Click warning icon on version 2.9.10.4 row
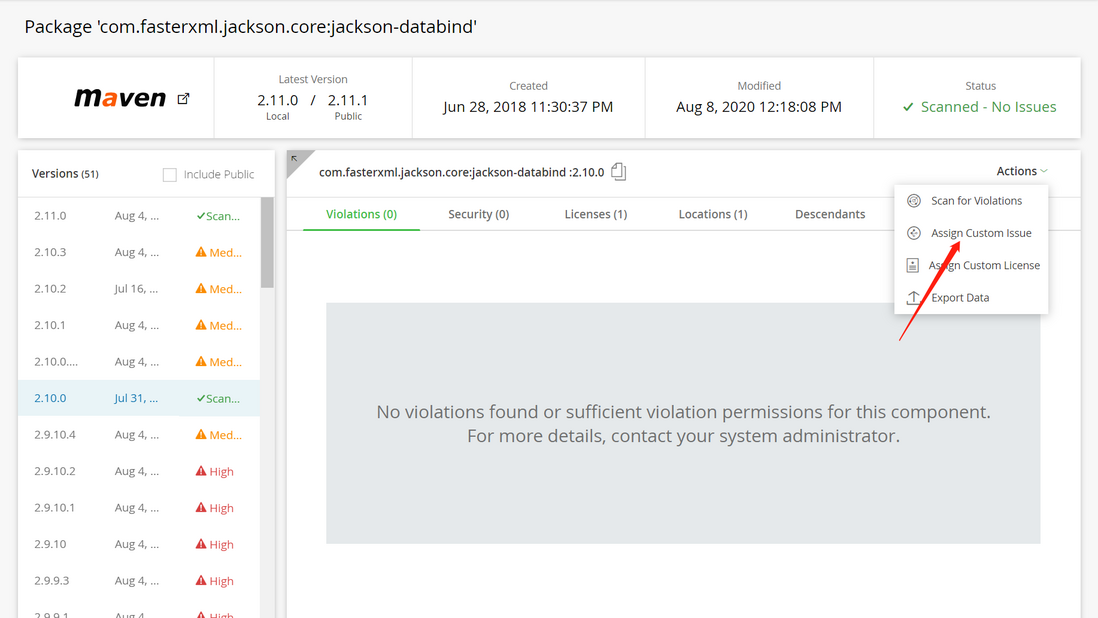The height and width of the screenshot is (618, 1098). 201,435
